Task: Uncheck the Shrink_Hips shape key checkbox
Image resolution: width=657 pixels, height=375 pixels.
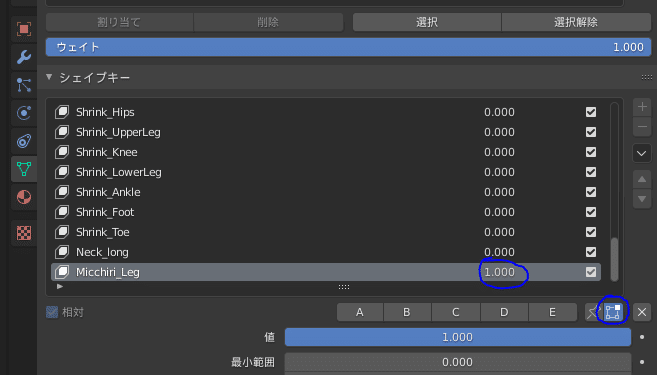Action: tap(591, 112)
